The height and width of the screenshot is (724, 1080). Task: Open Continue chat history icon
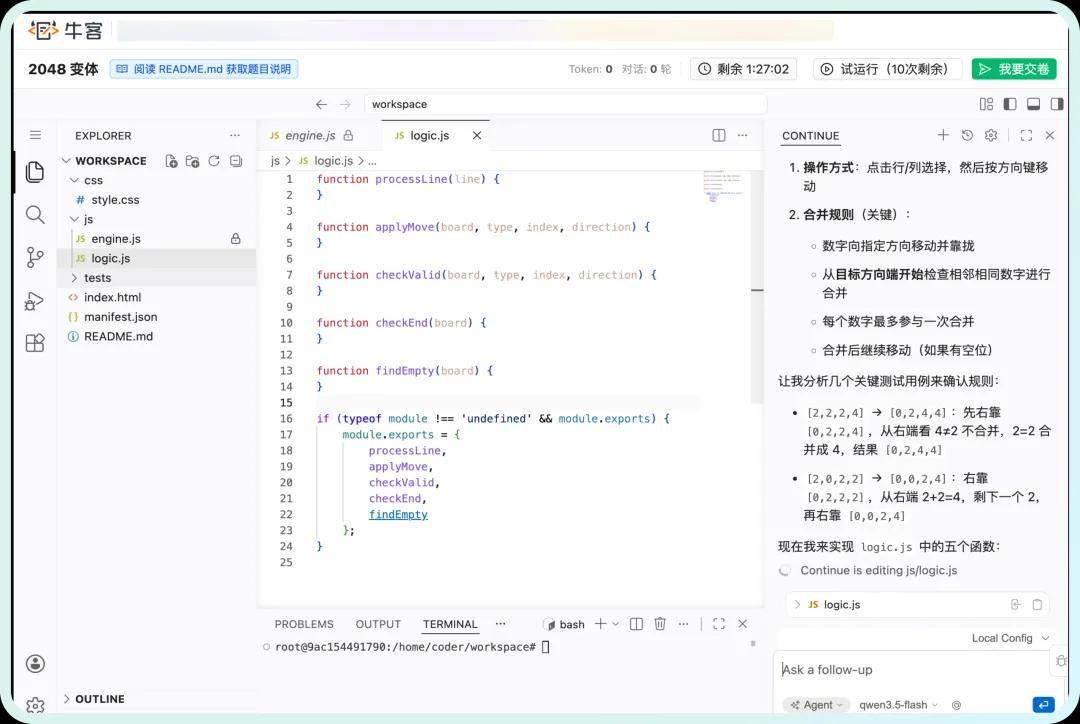coord(966,135)
